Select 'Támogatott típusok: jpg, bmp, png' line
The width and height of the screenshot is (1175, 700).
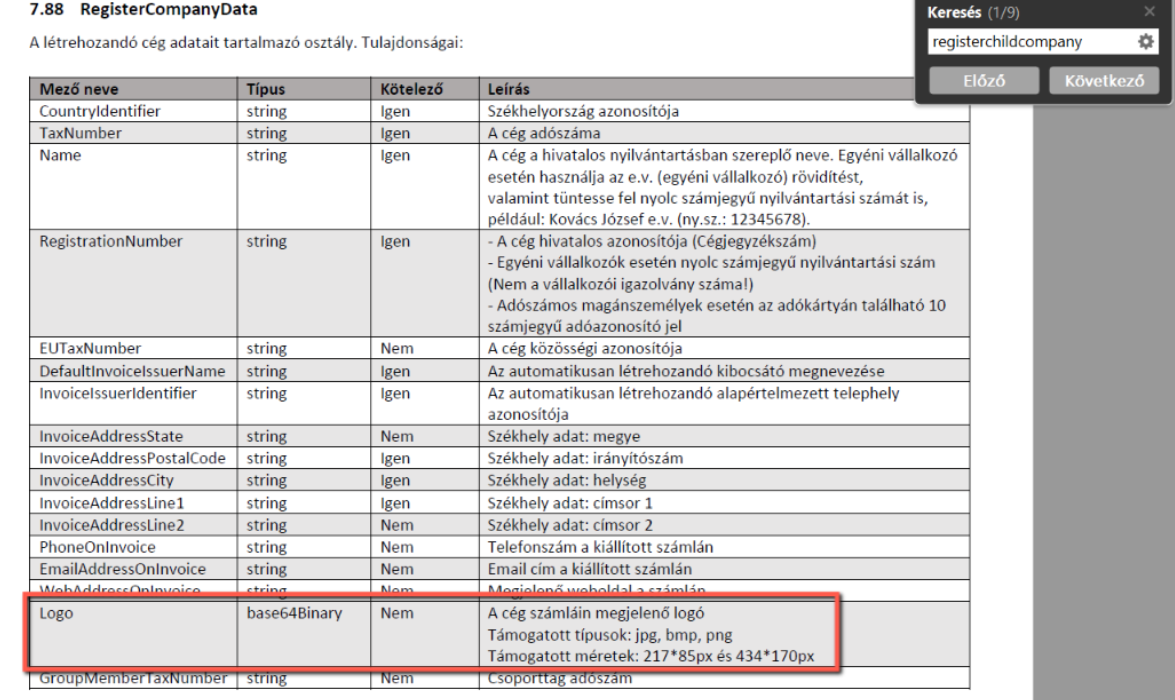click(x=610, y=636)
